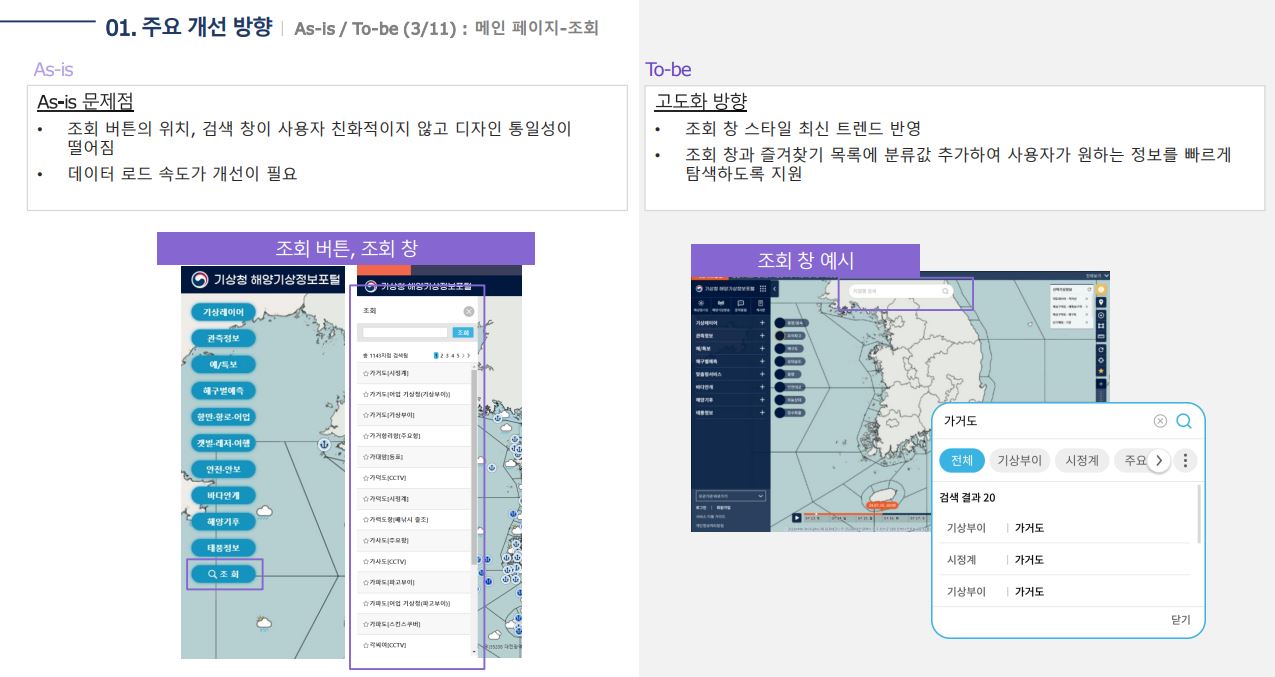Clear the 가거도 search text with the X icon
This screenshot has width=1275, height=677.
coord(1160,421)
